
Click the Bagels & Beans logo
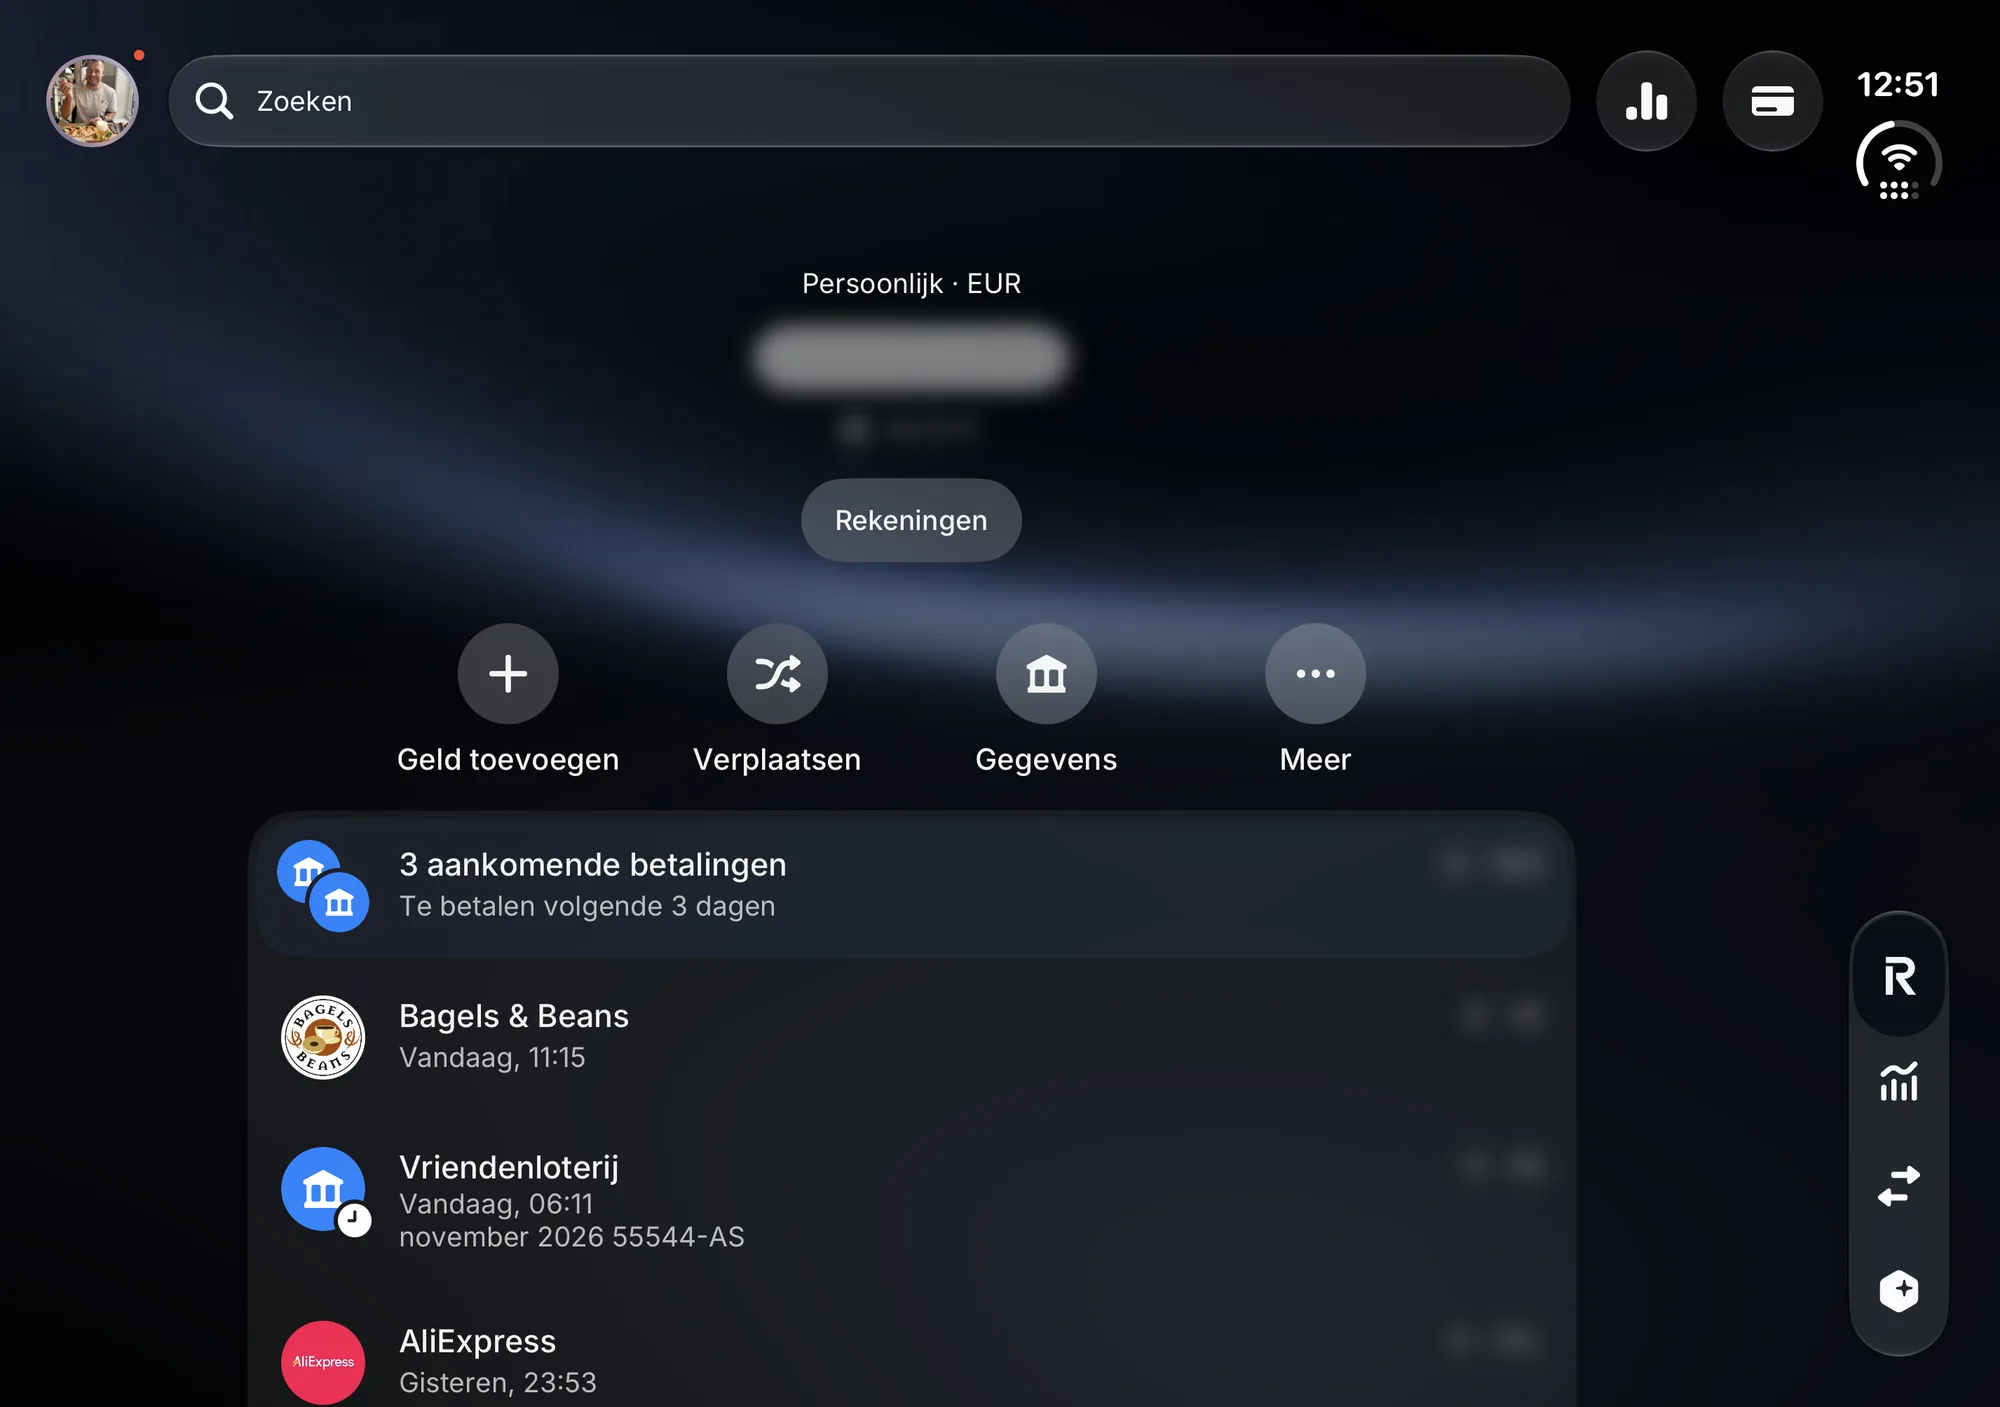(x=323, y=1037)
